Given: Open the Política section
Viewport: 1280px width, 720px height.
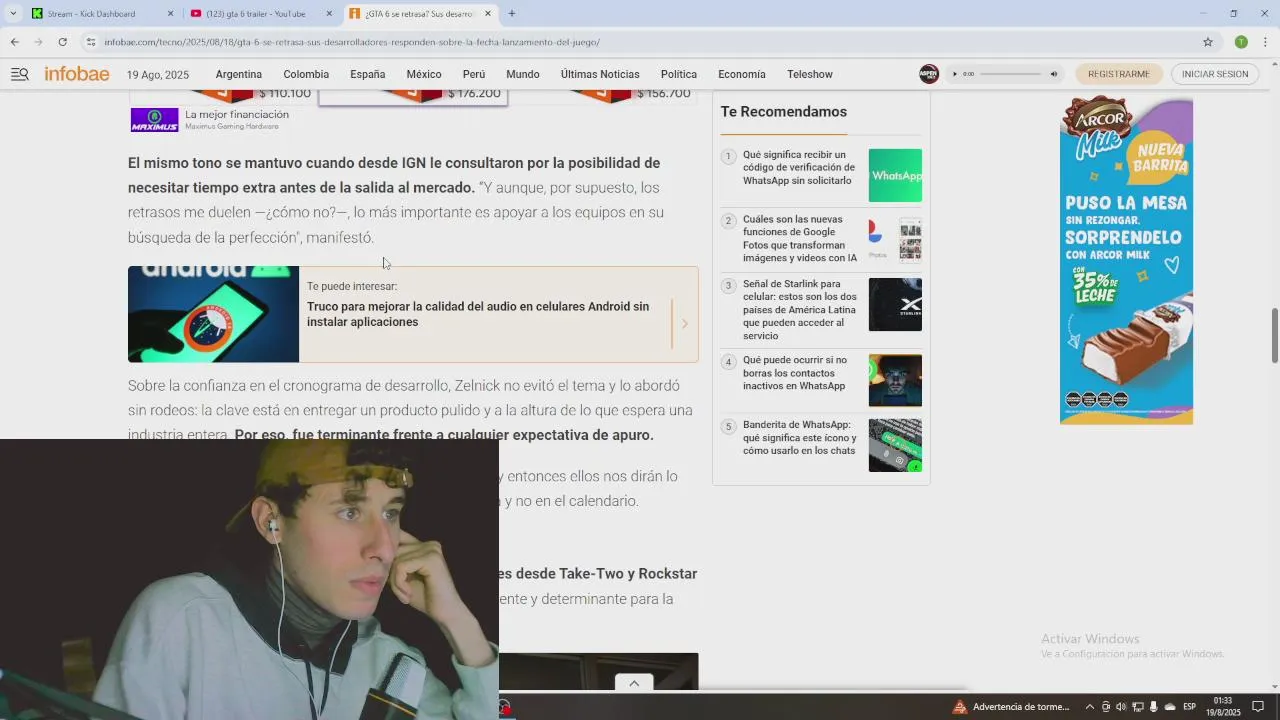Looking at the screenshot, I should 679,74.
